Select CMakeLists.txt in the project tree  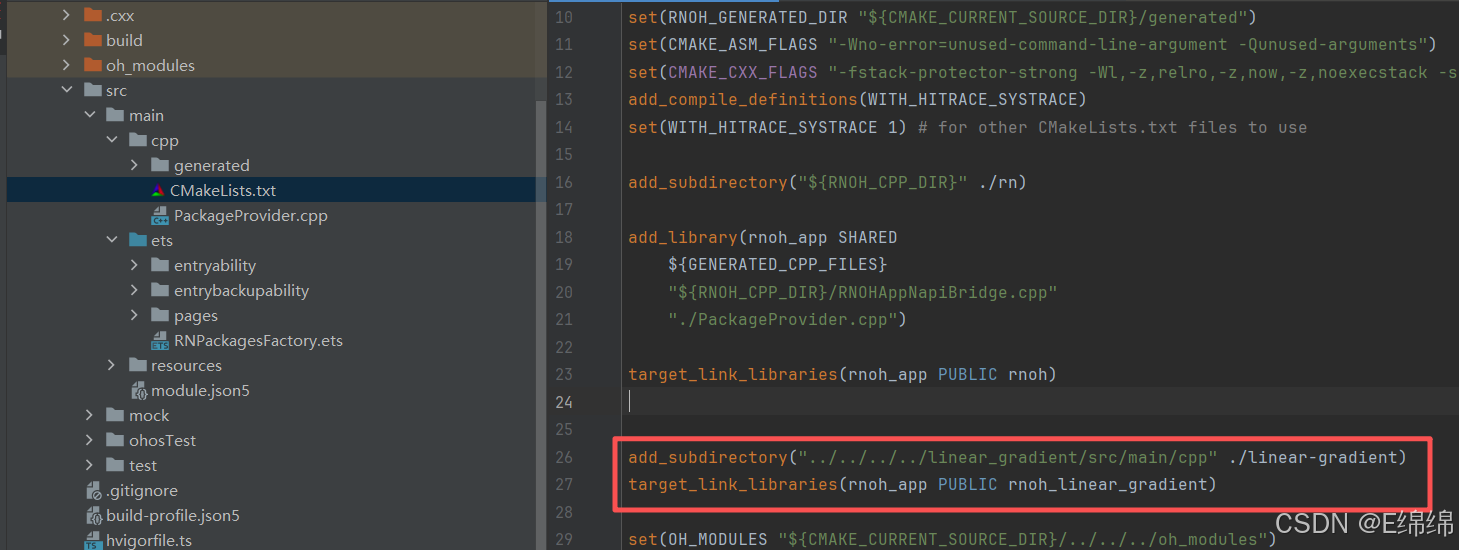click(223, 190)
